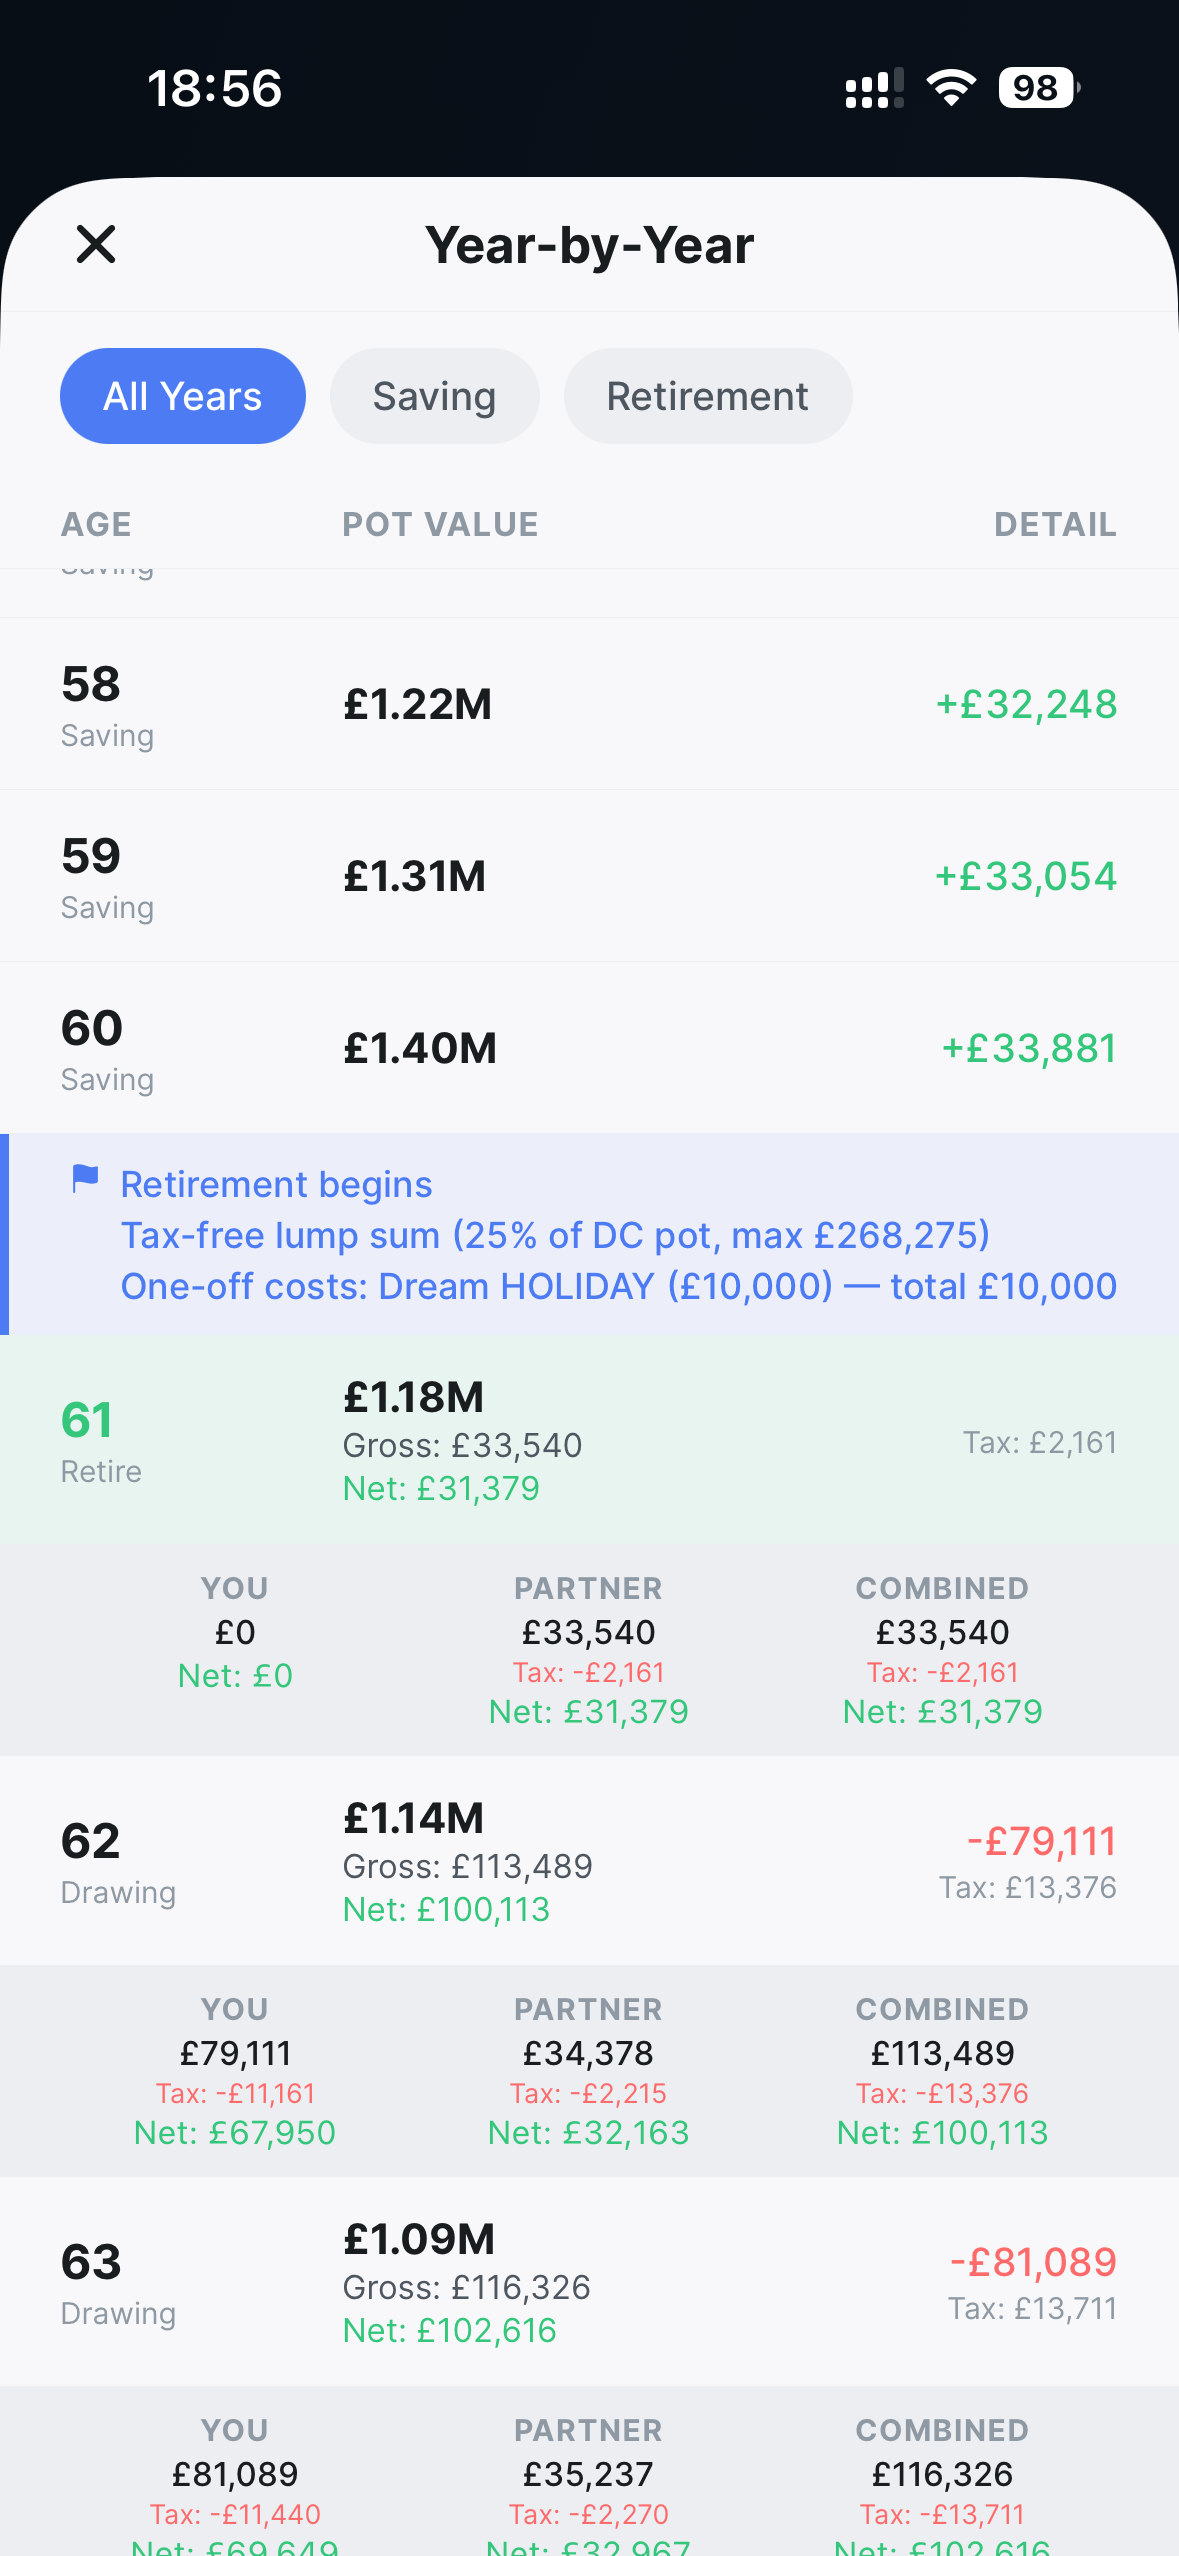Close the Year-by-Year sheet with X
The width and height of the screenshot is (1179, 2556).
coord(96,244)
